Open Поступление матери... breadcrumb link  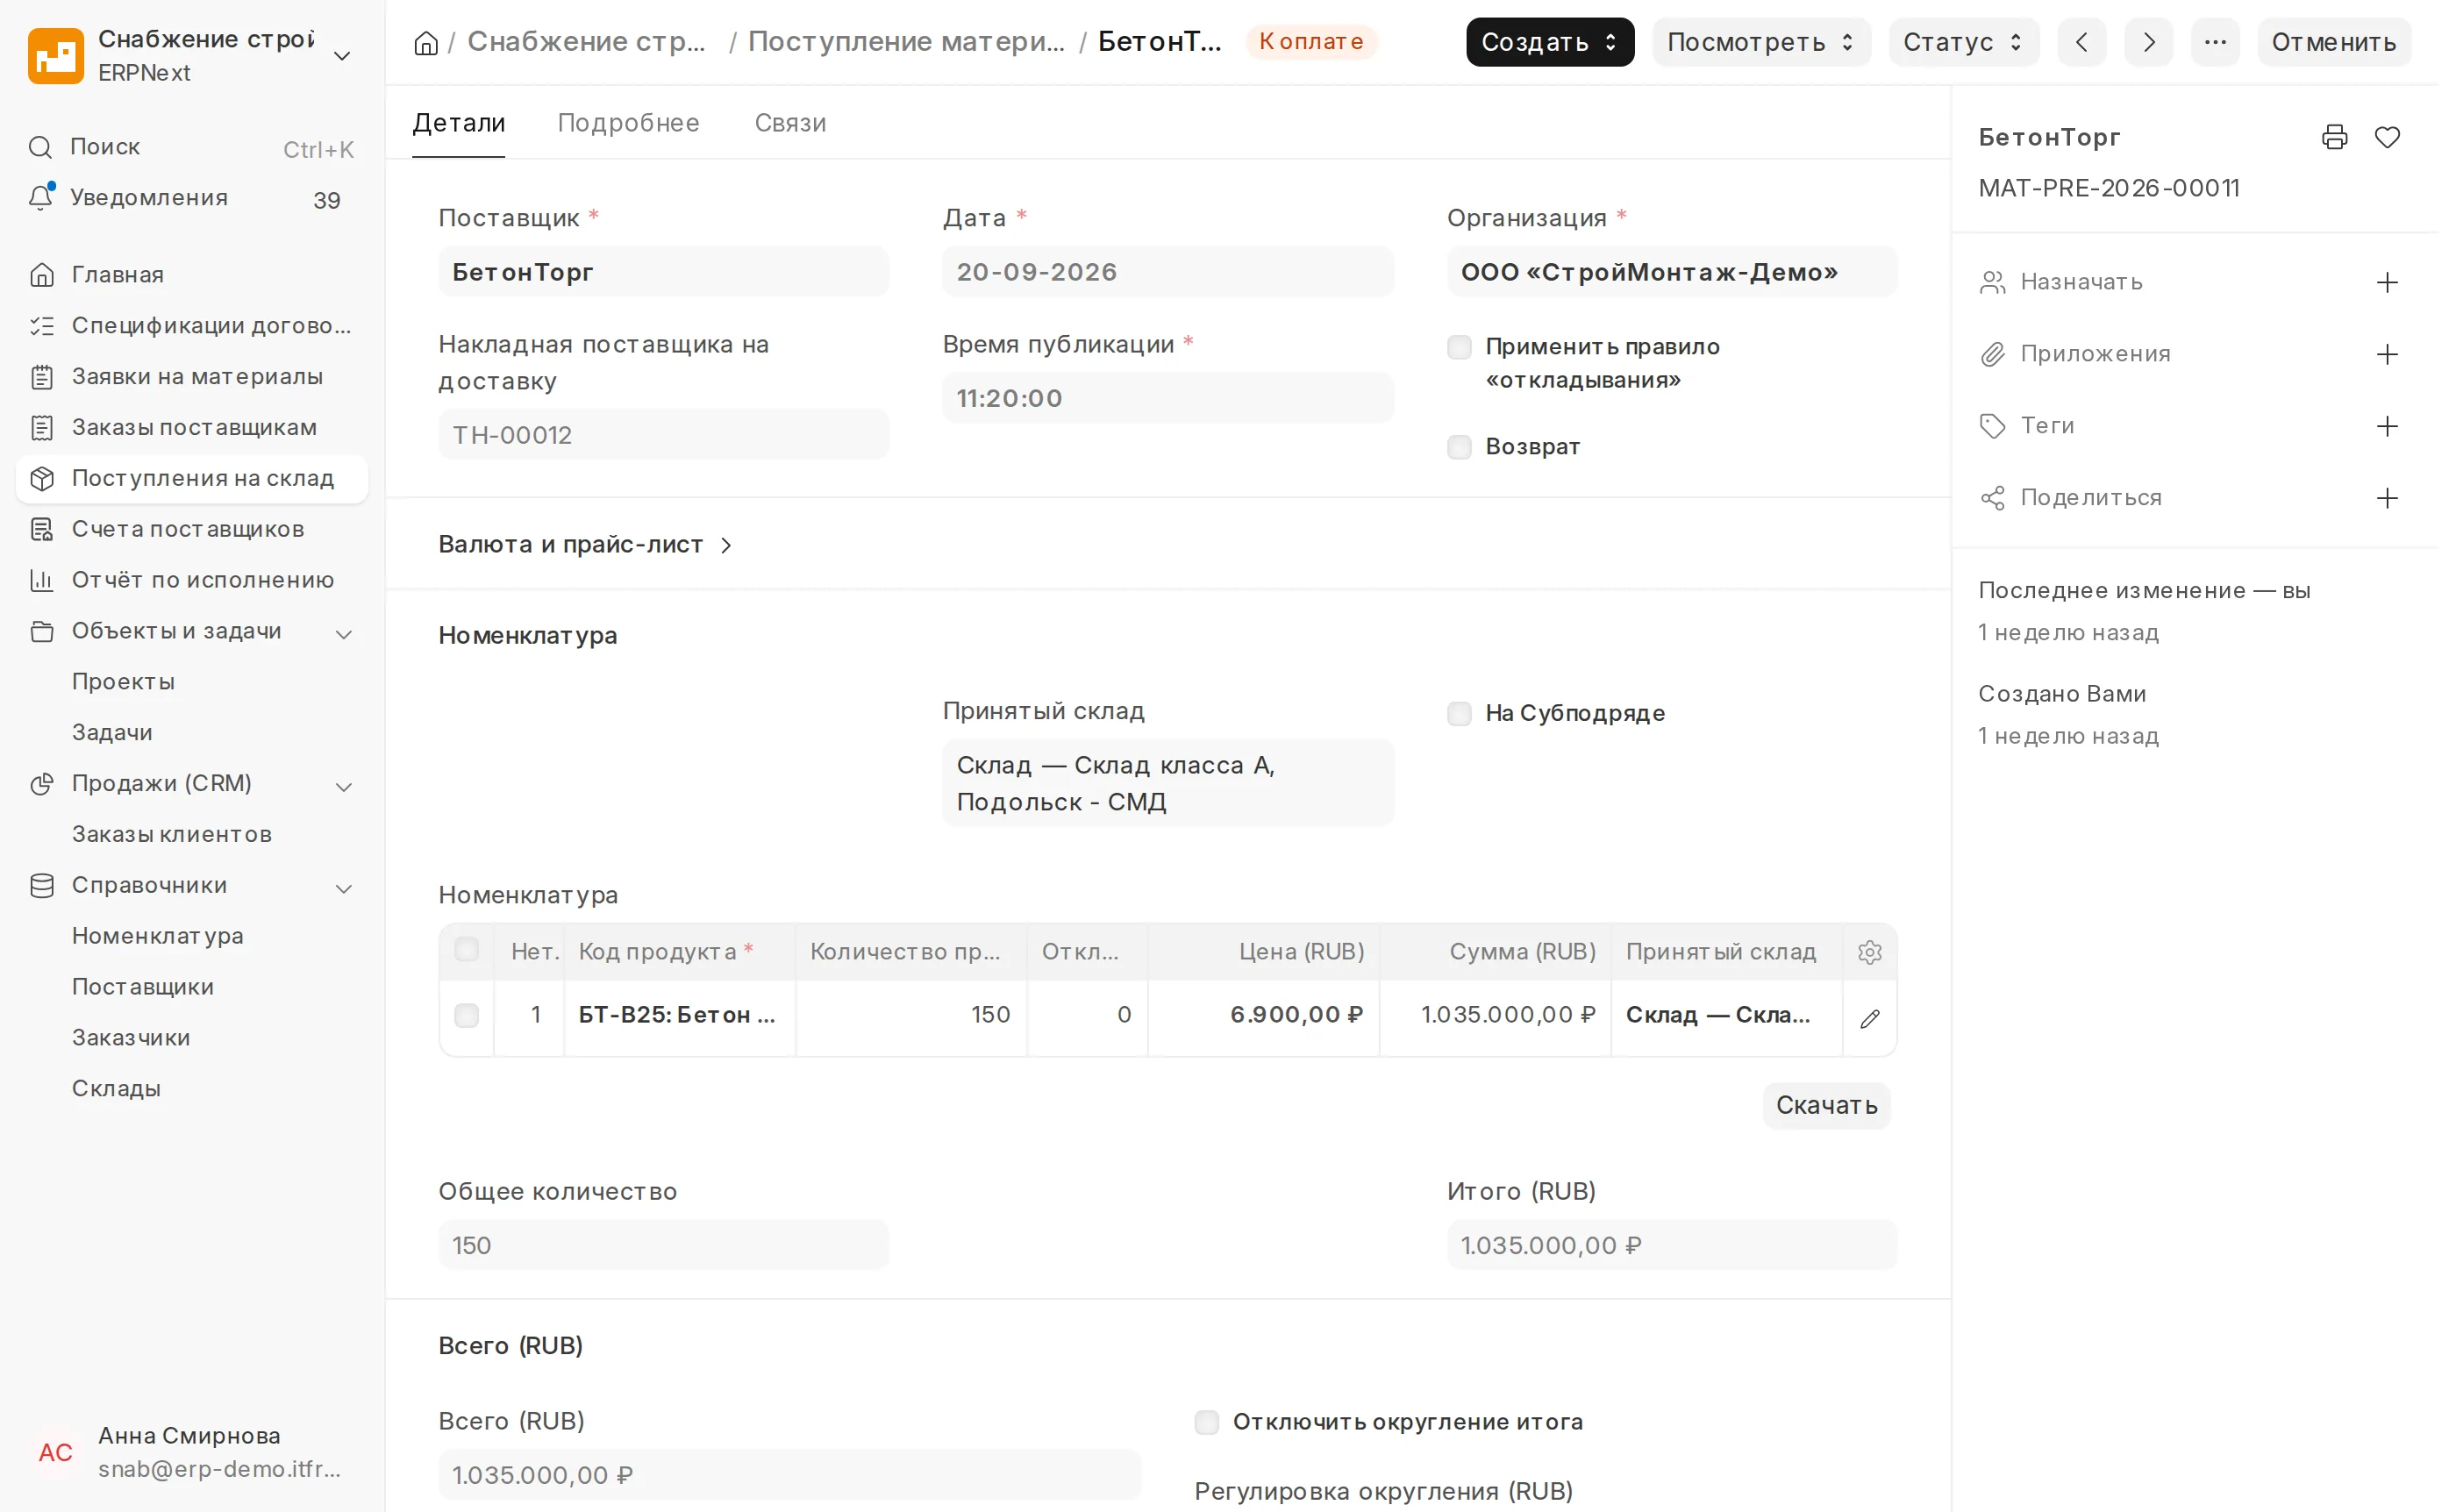point(906,42)
